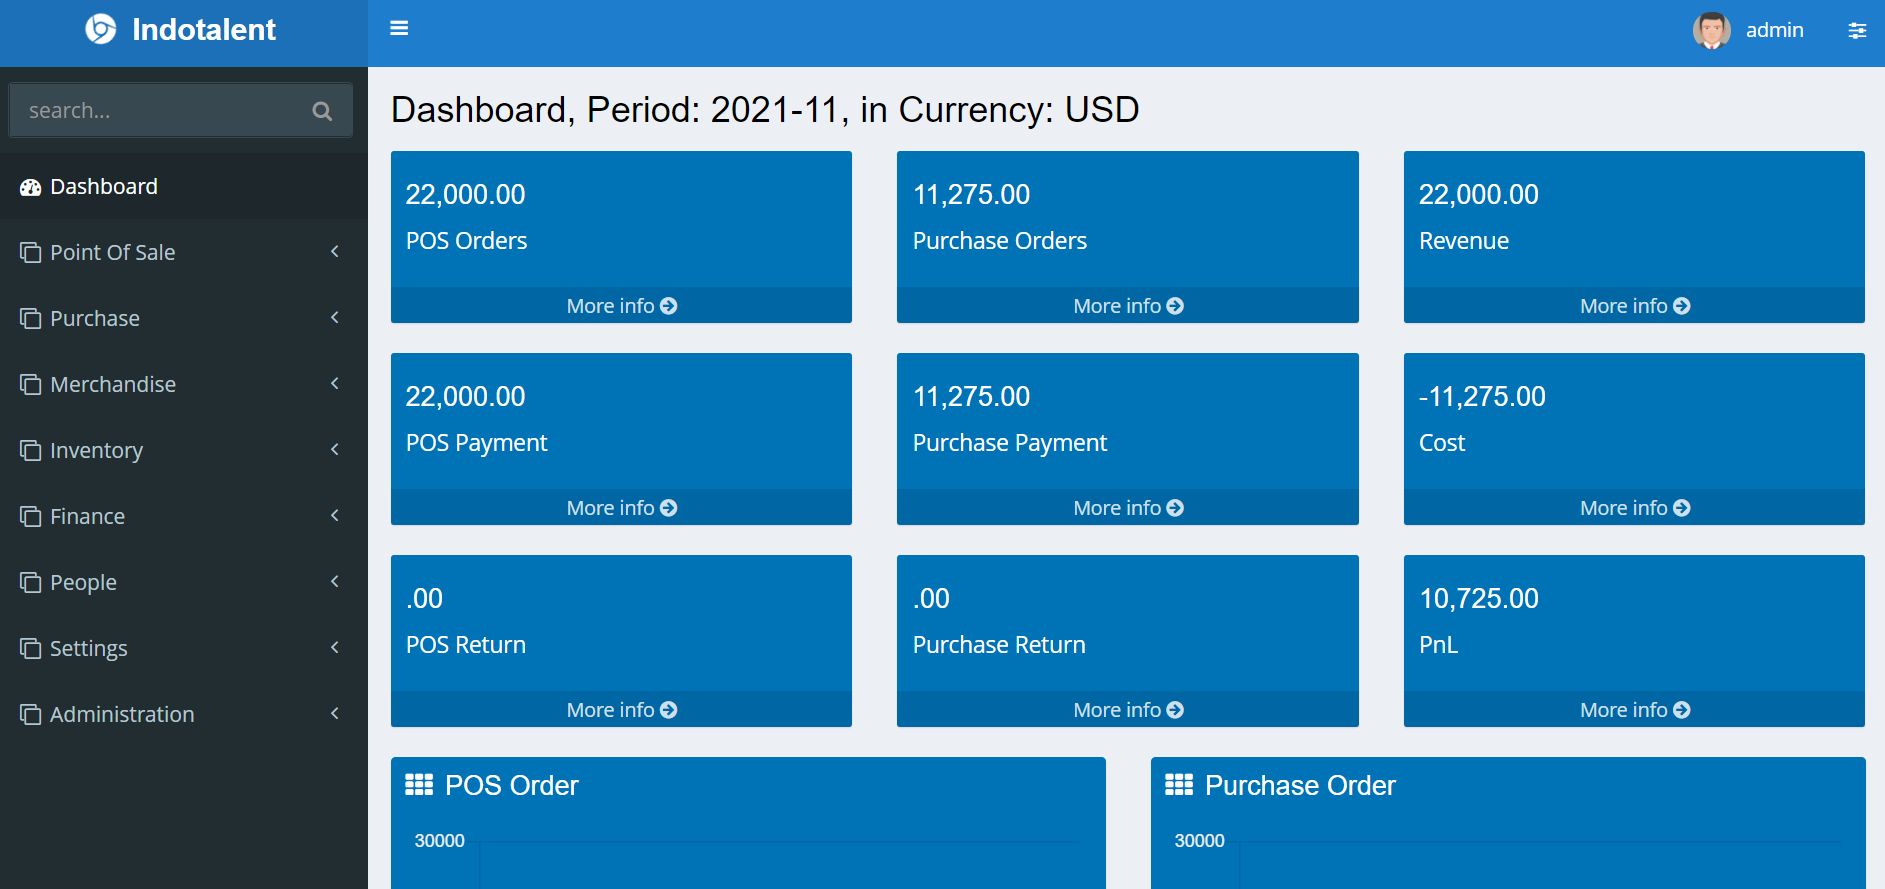1885x889 pixels.
Task: Focus the sidebar search field
Action: [x=160, y=111]
